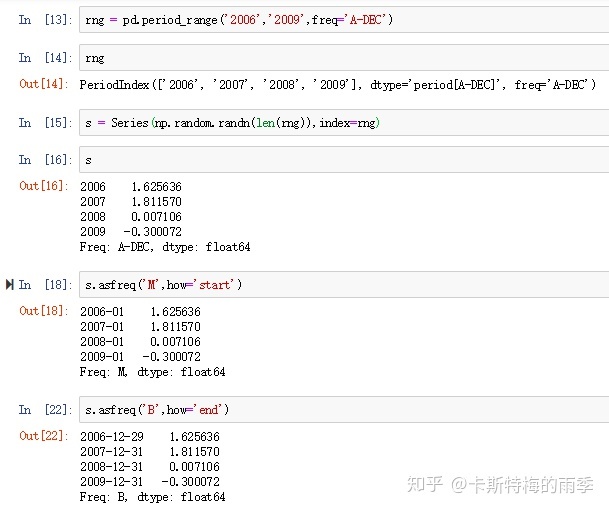Focus code cell 15 creating the Series
609x511 pixels.
[344, 123]
